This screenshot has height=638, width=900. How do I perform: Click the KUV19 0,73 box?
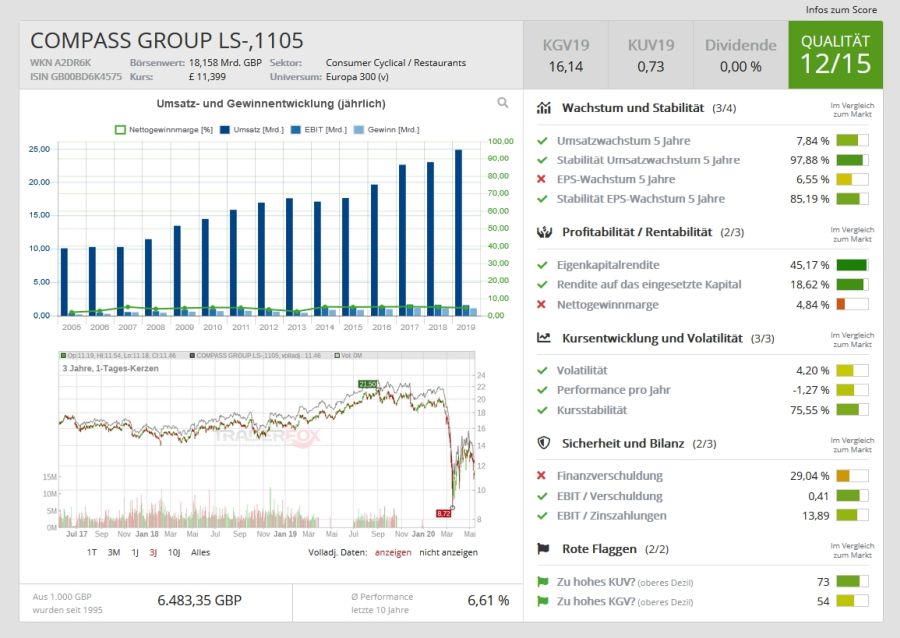(651, 55)
